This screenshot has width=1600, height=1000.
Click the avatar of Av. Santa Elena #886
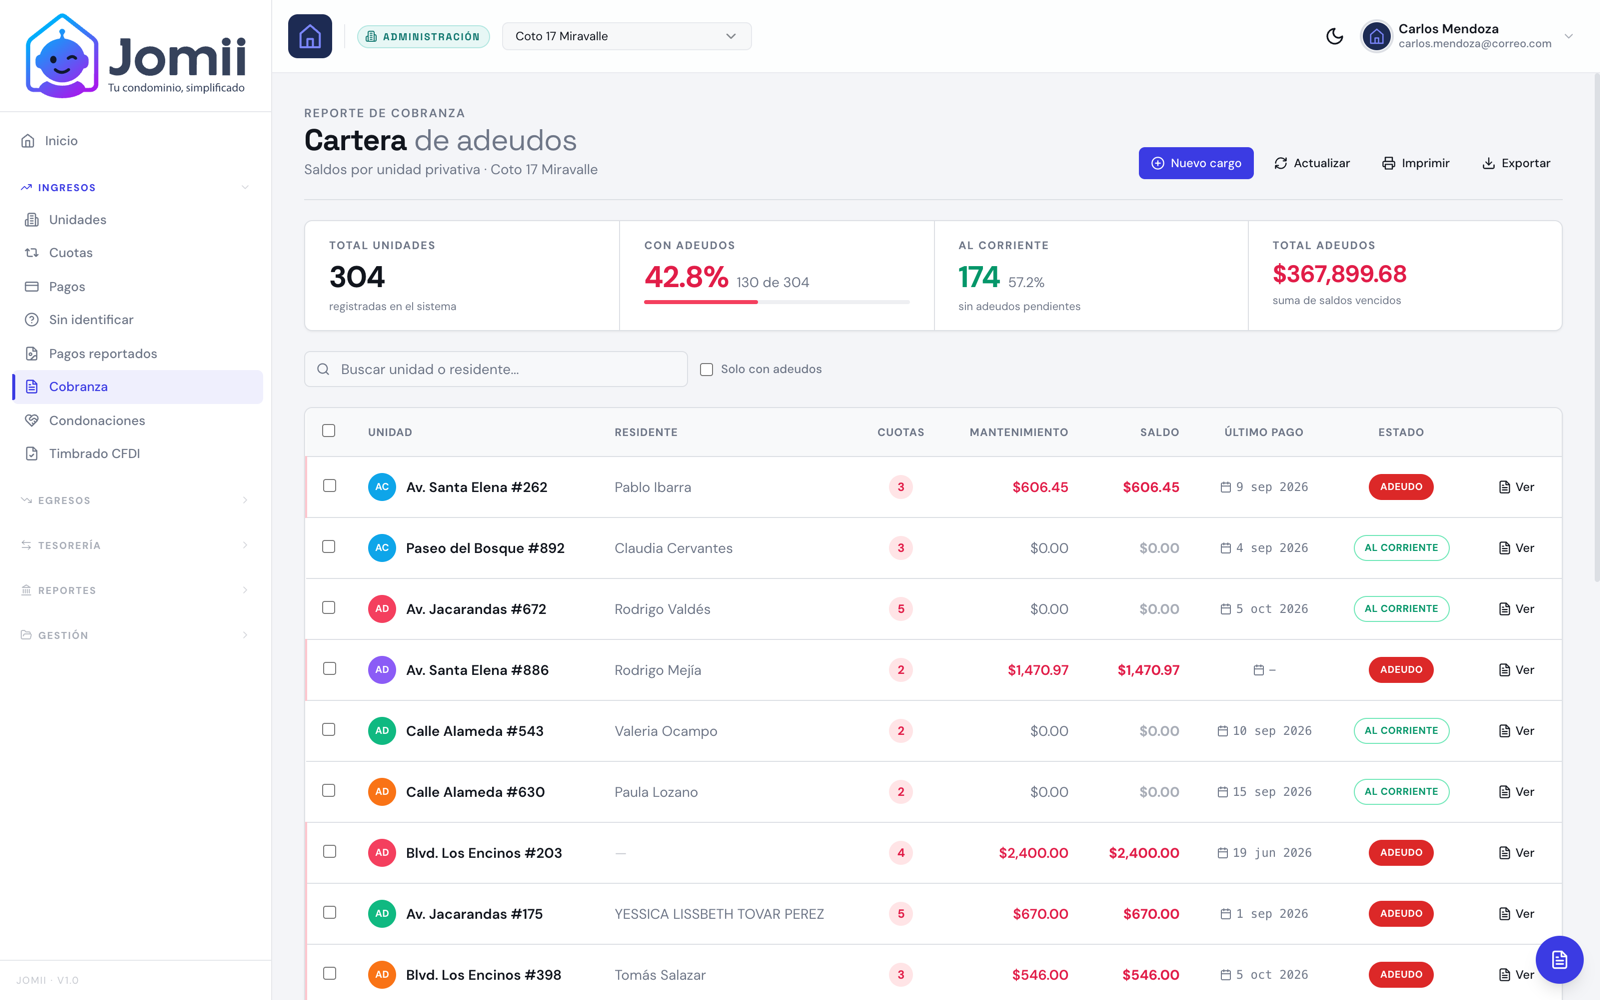[x=382, y=670]
